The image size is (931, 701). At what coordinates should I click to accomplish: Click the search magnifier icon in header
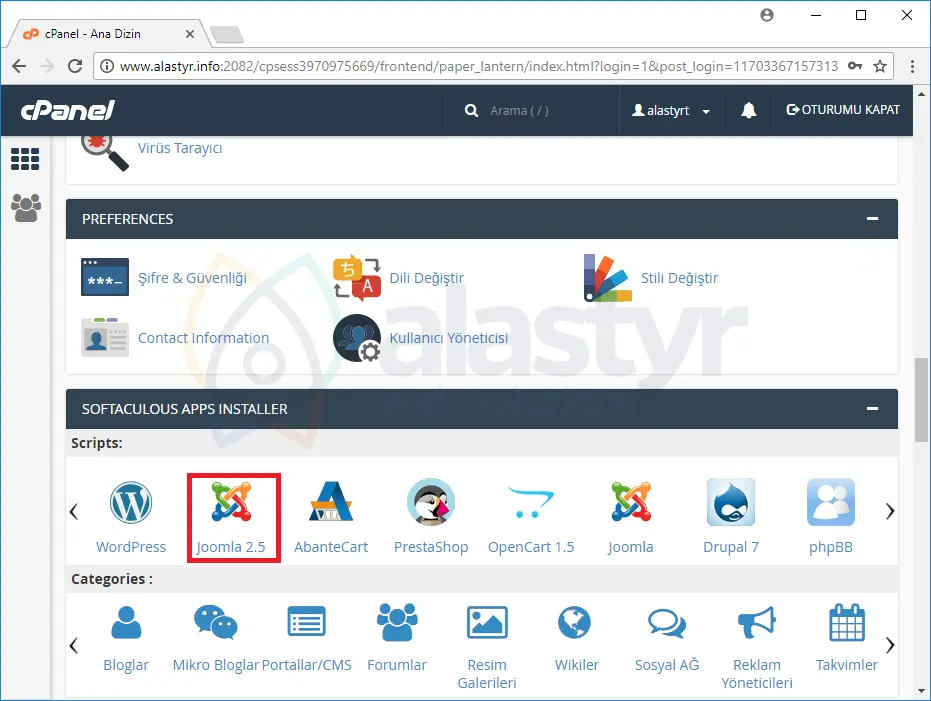click(471, 110)
